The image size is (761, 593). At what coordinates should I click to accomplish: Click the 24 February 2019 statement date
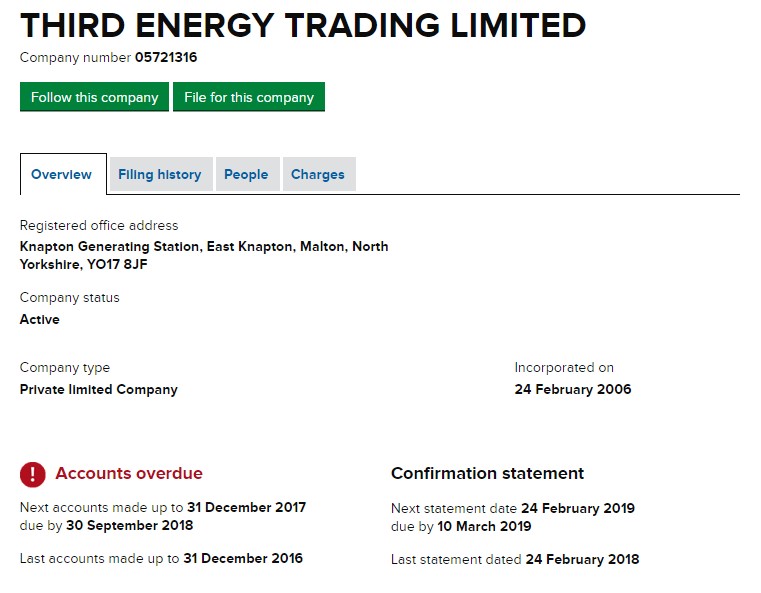[x=578, y=508]
